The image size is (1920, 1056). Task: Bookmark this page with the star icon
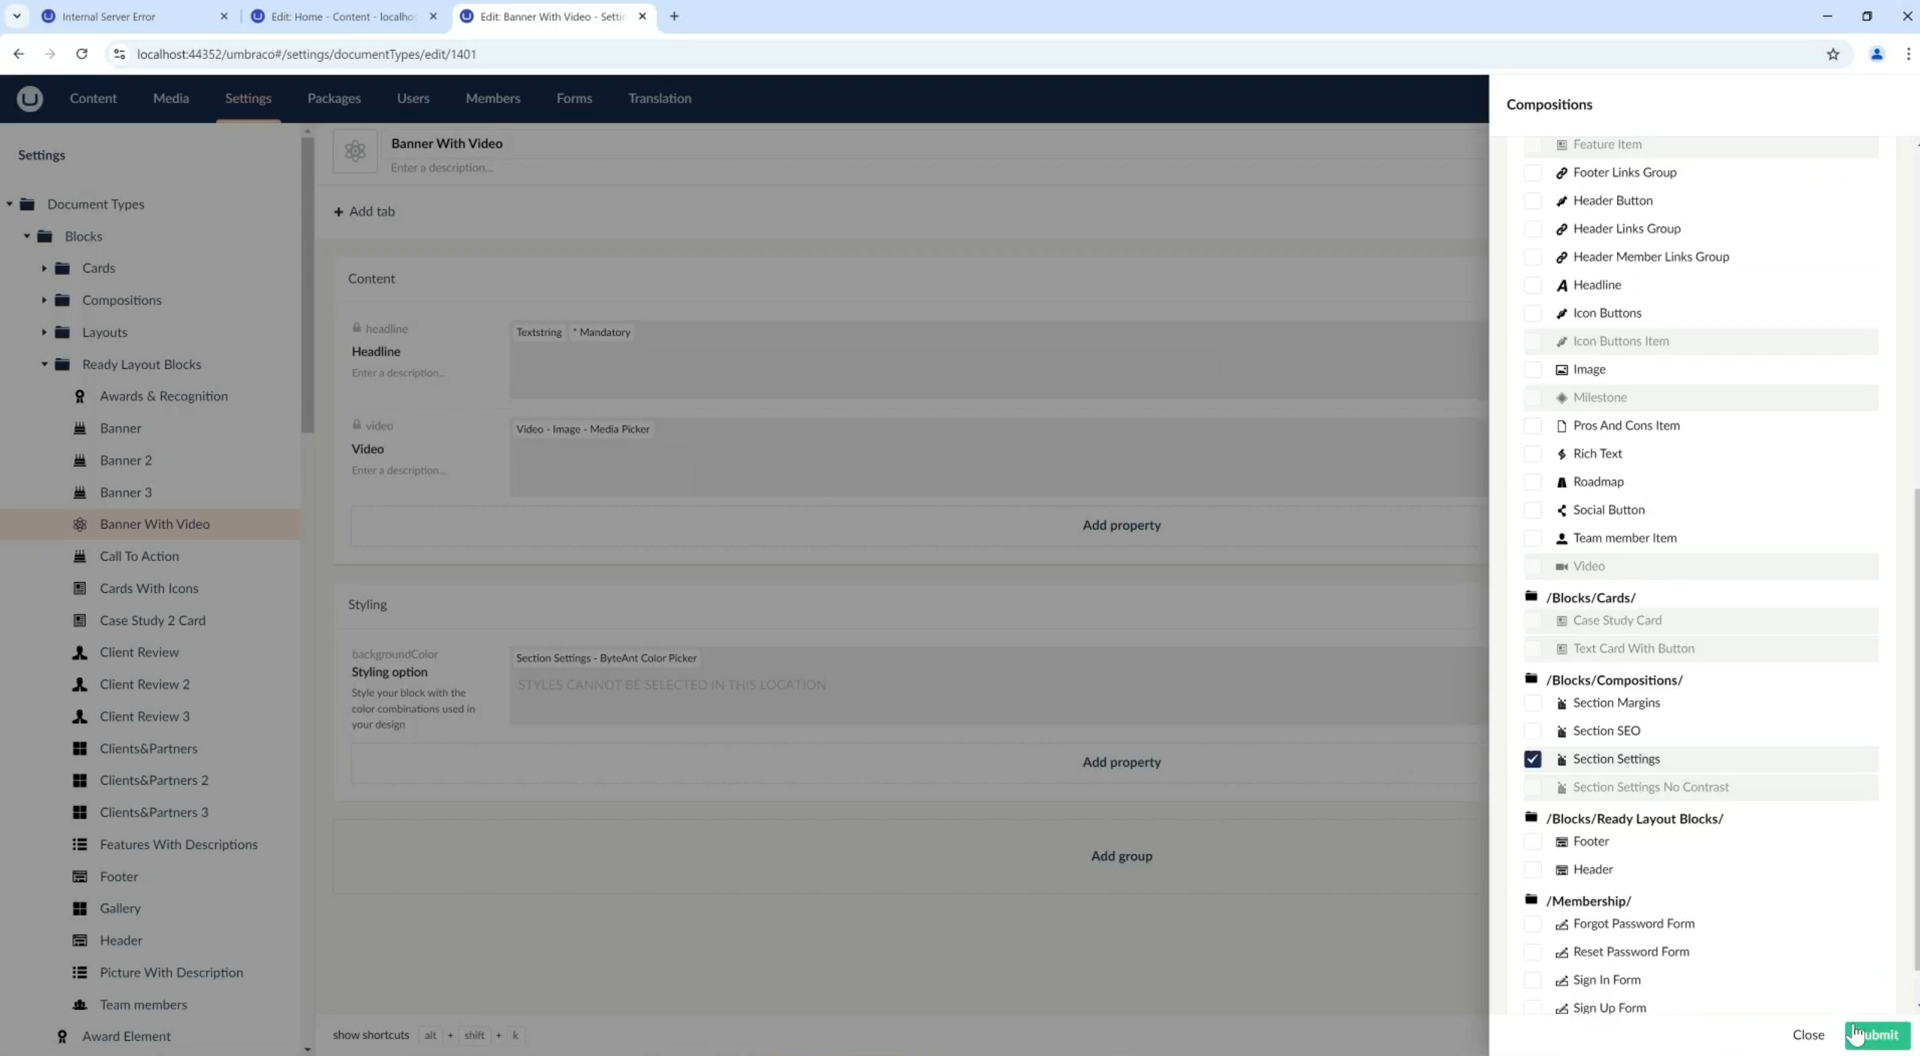(x=1832, y=54)
